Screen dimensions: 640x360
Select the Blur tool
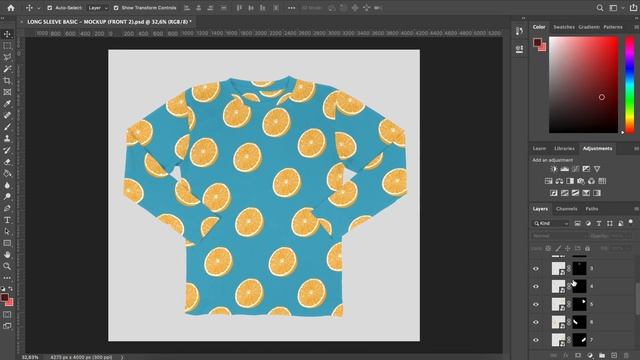[x=7, y=185]
